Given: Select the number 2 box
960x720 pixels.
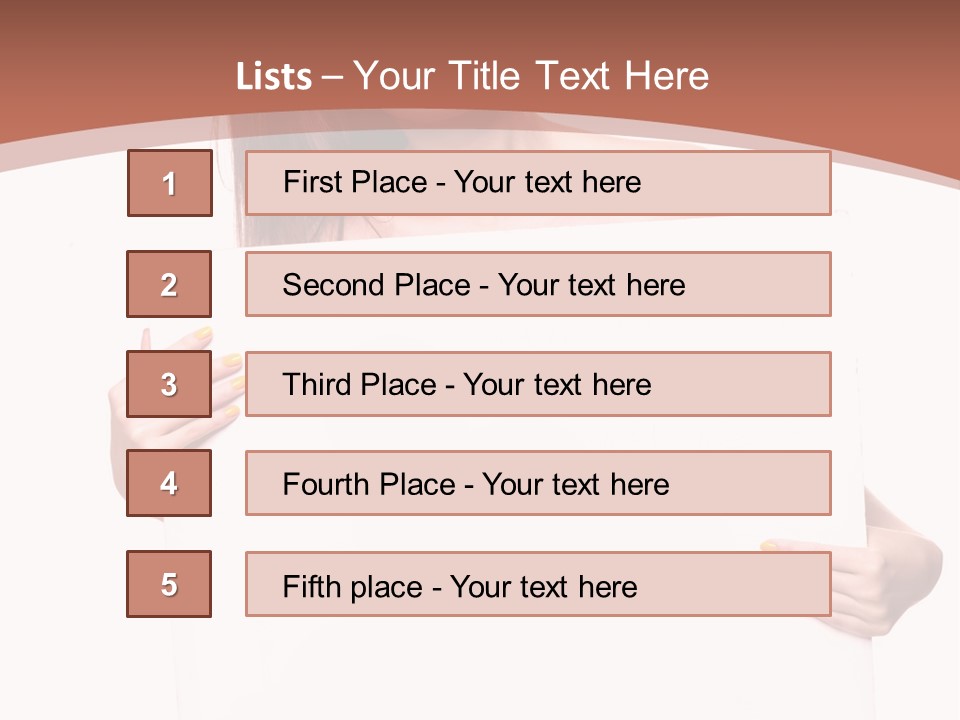Looking at the screenshot, I should pyautogui.click(x=169, y=284).
